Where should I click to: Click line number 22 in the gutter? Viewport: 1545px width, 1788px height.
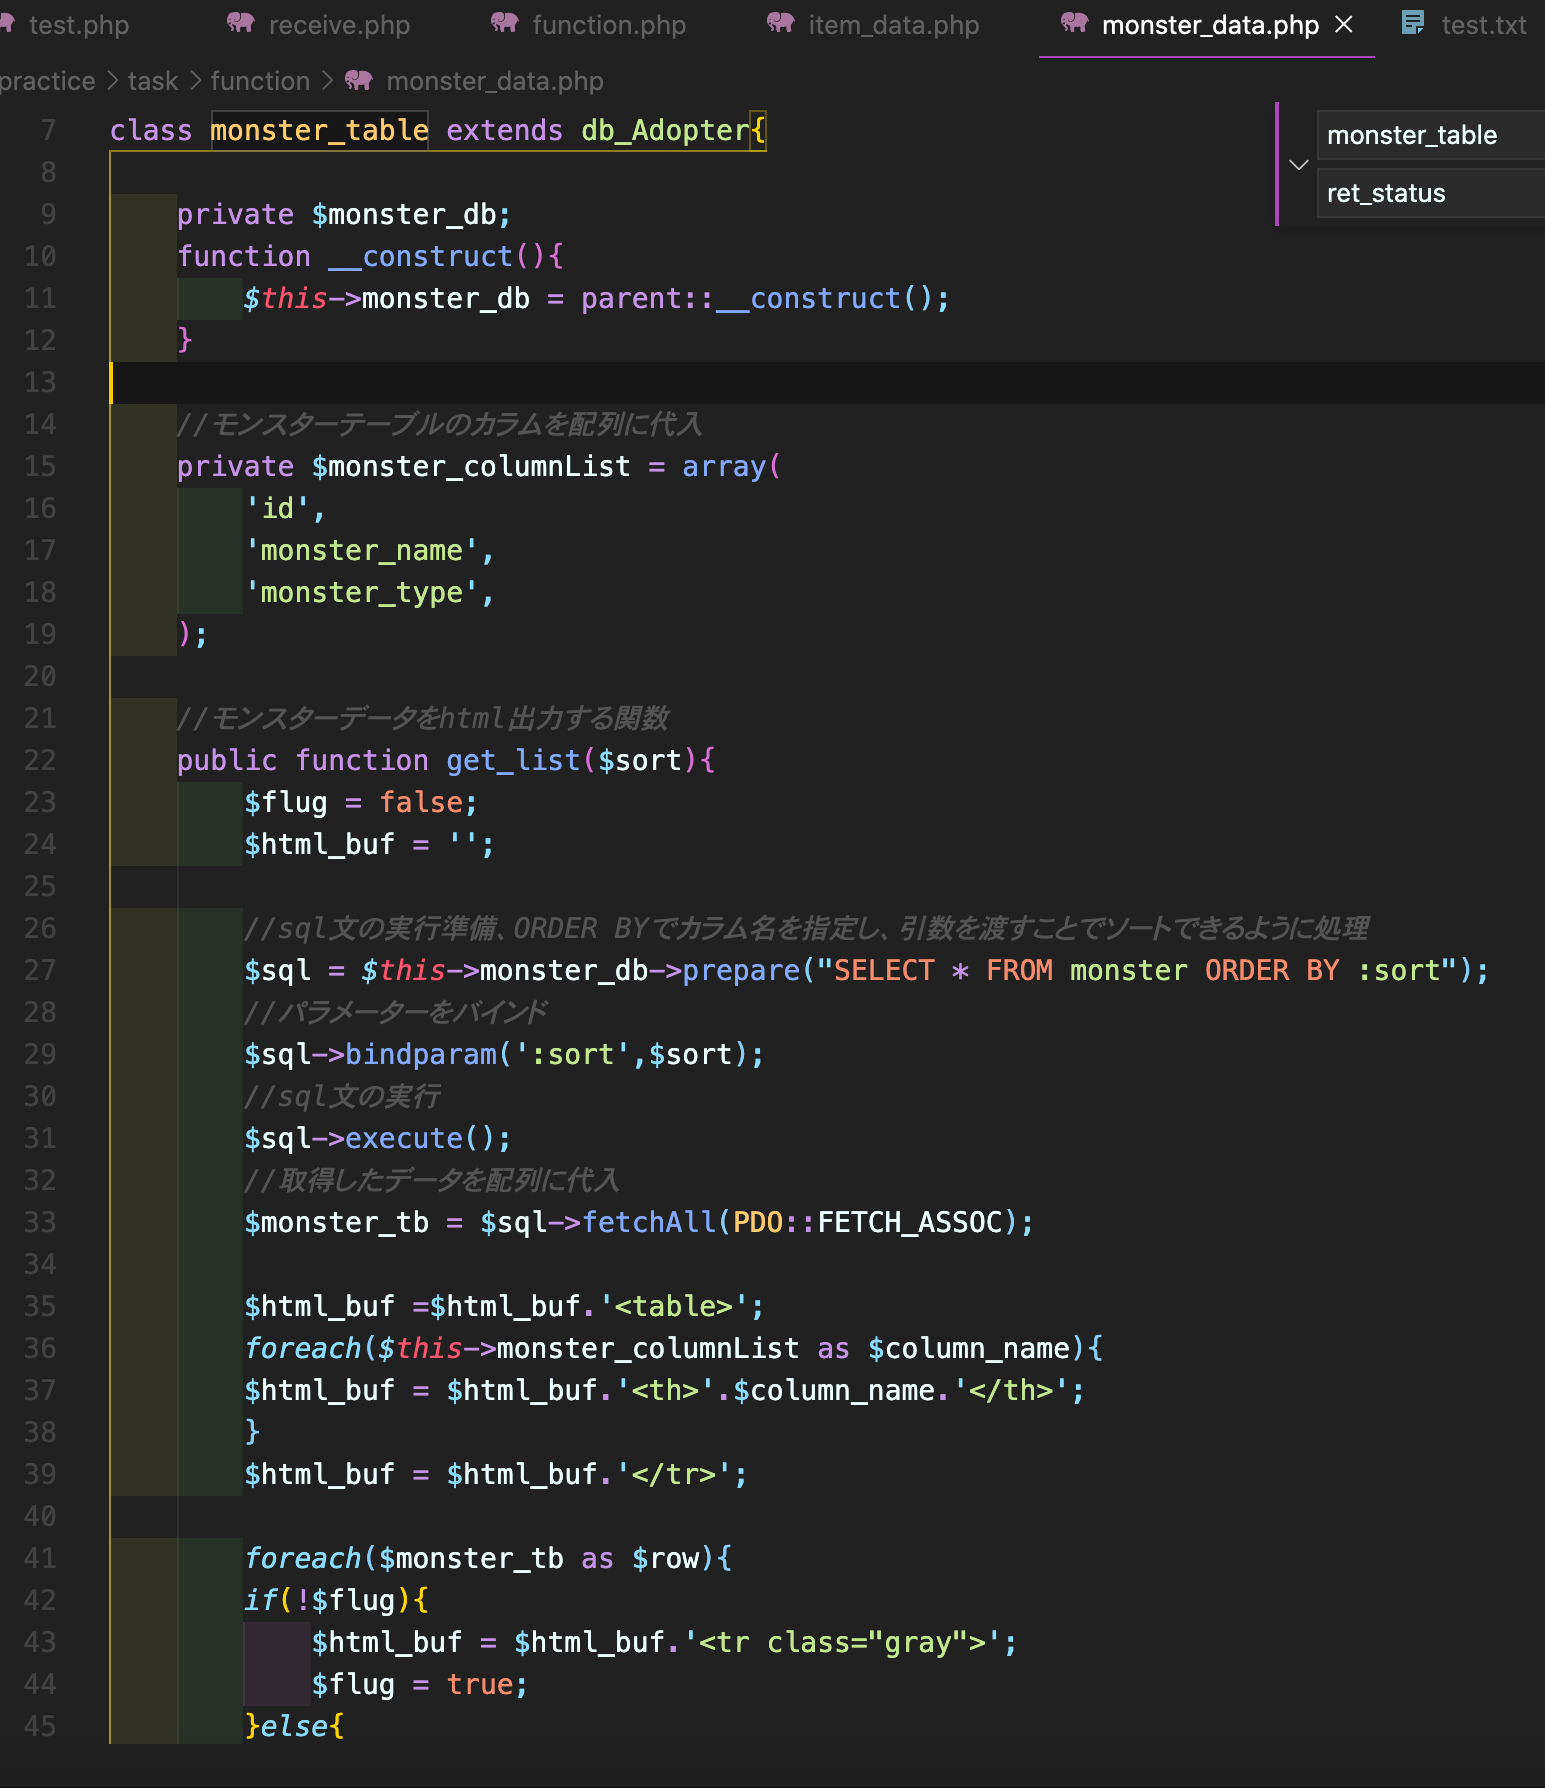tap(40, 761)
